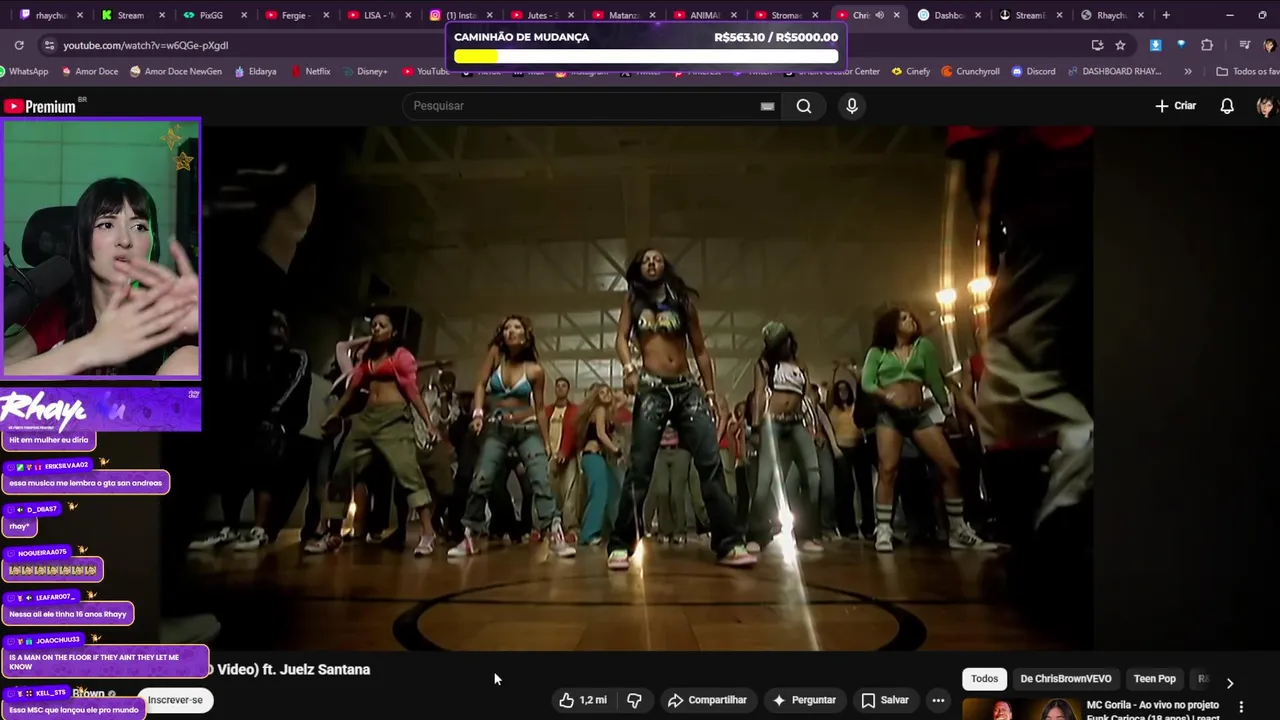The height and width of the screenshot is (720, 1280).
Task: Open the Todos os favoritos folder
Action: (x=1247, y=71)
